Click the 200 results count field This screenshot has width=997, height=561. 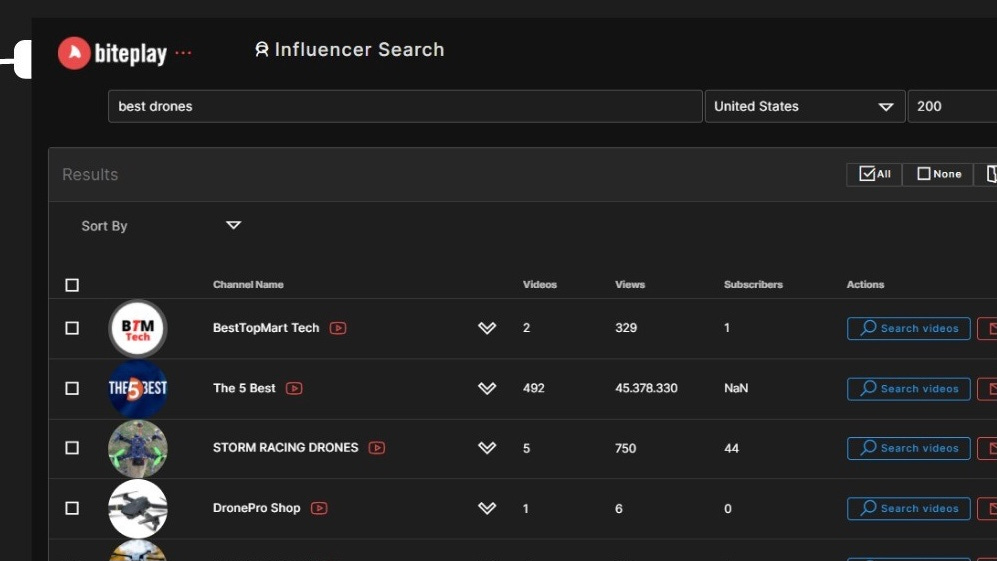pyautogui.click(x=952, y=106)
